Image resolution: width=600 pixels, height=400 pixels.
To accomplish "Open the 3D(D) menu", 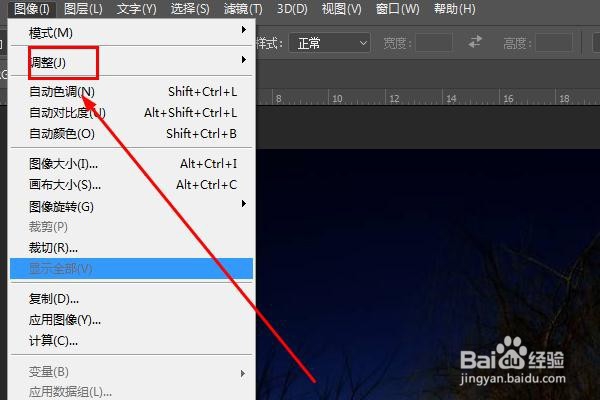I will pos(292,9).
